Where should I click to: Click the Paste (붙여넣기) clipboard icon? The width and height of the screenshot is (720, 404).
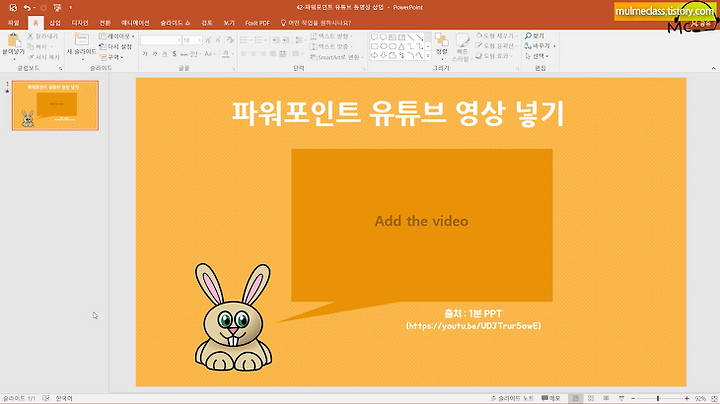tap(13, 40)
